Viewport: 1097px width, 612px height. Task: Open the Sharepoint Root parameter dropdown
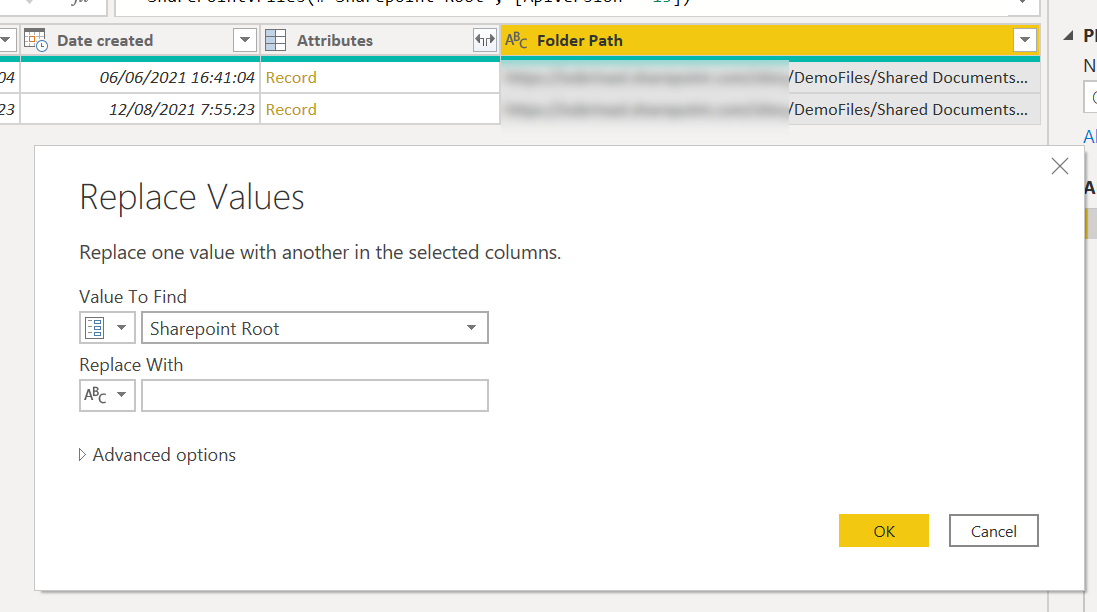(x=471, y=328)
